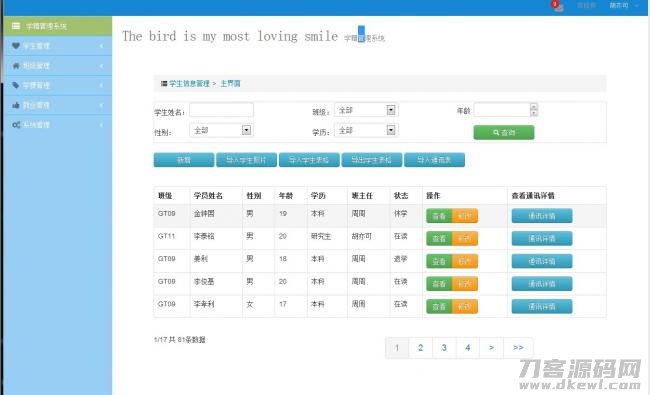Click the hamburger menu icon in sidebar header
The width and height of the screenshot is (650, 395).
point(16,26)
